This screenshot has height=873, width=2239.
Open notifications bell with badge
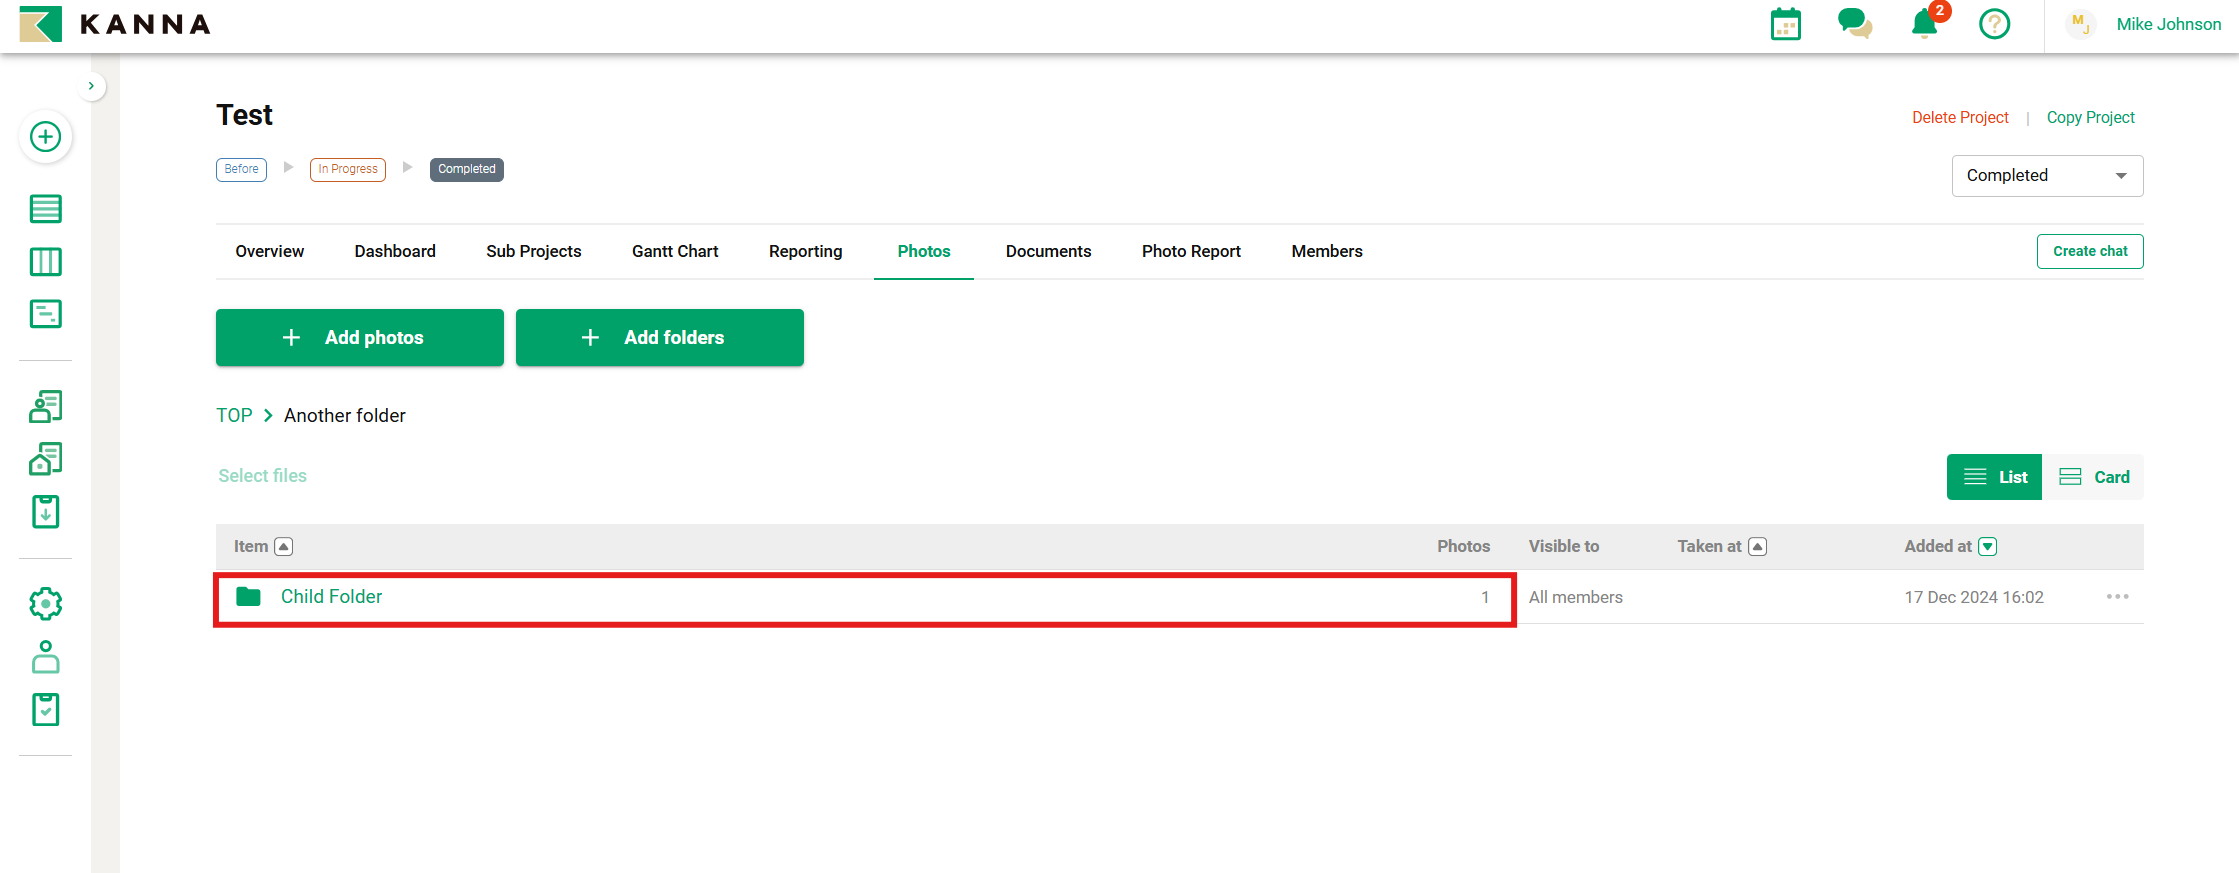point(1924,24)
